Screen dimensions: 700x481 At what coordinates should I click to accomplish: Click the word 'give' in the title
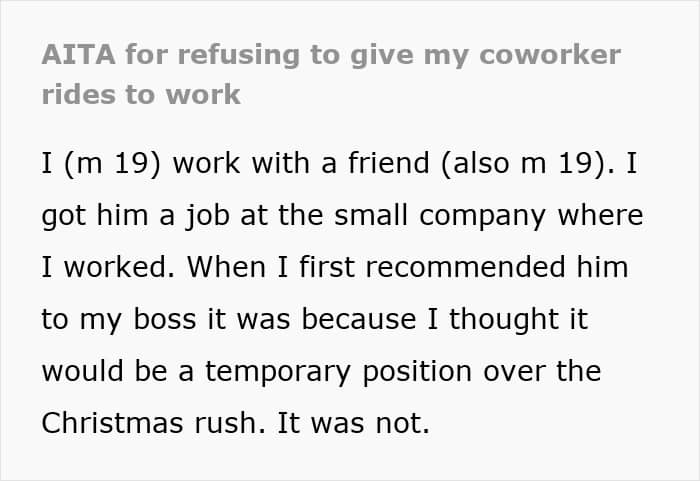pos(382,57)
